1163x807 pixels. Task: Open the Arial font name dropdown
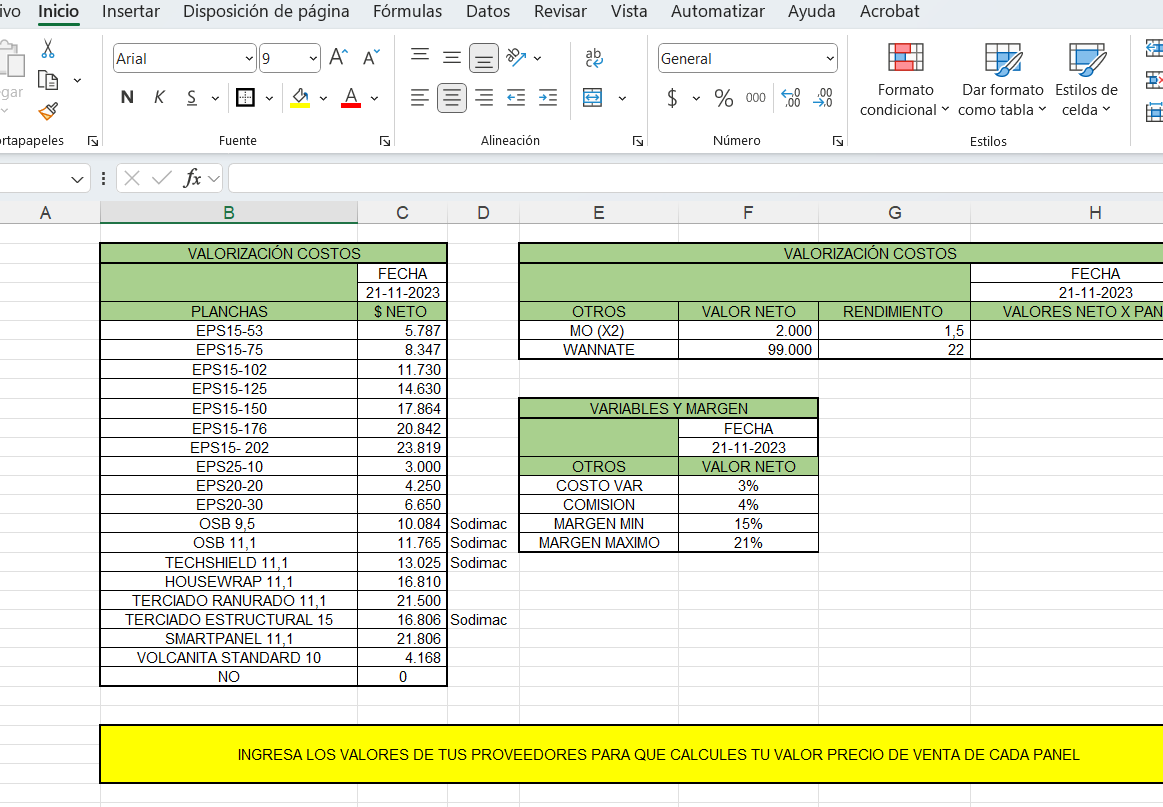tap(249, 59)
